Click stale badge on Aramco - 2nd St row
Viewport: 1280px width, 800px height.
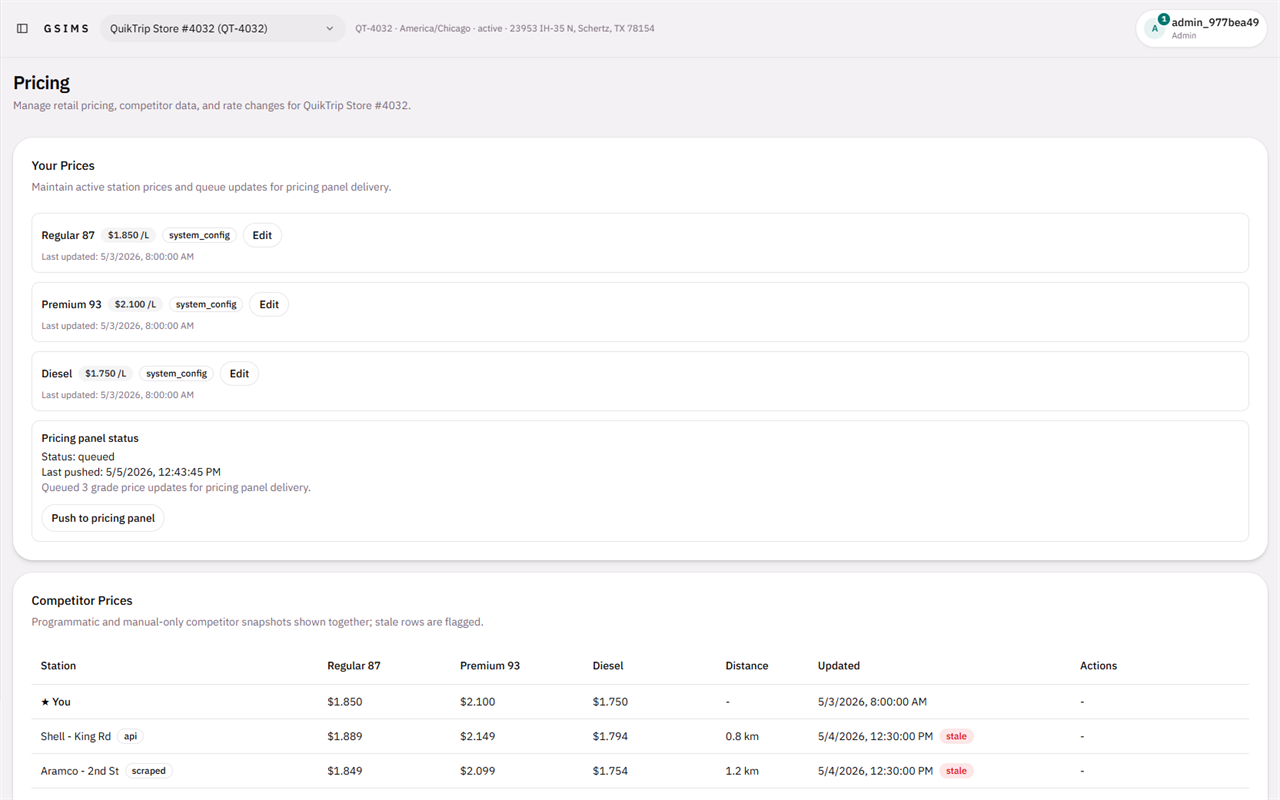pos(956,771)
